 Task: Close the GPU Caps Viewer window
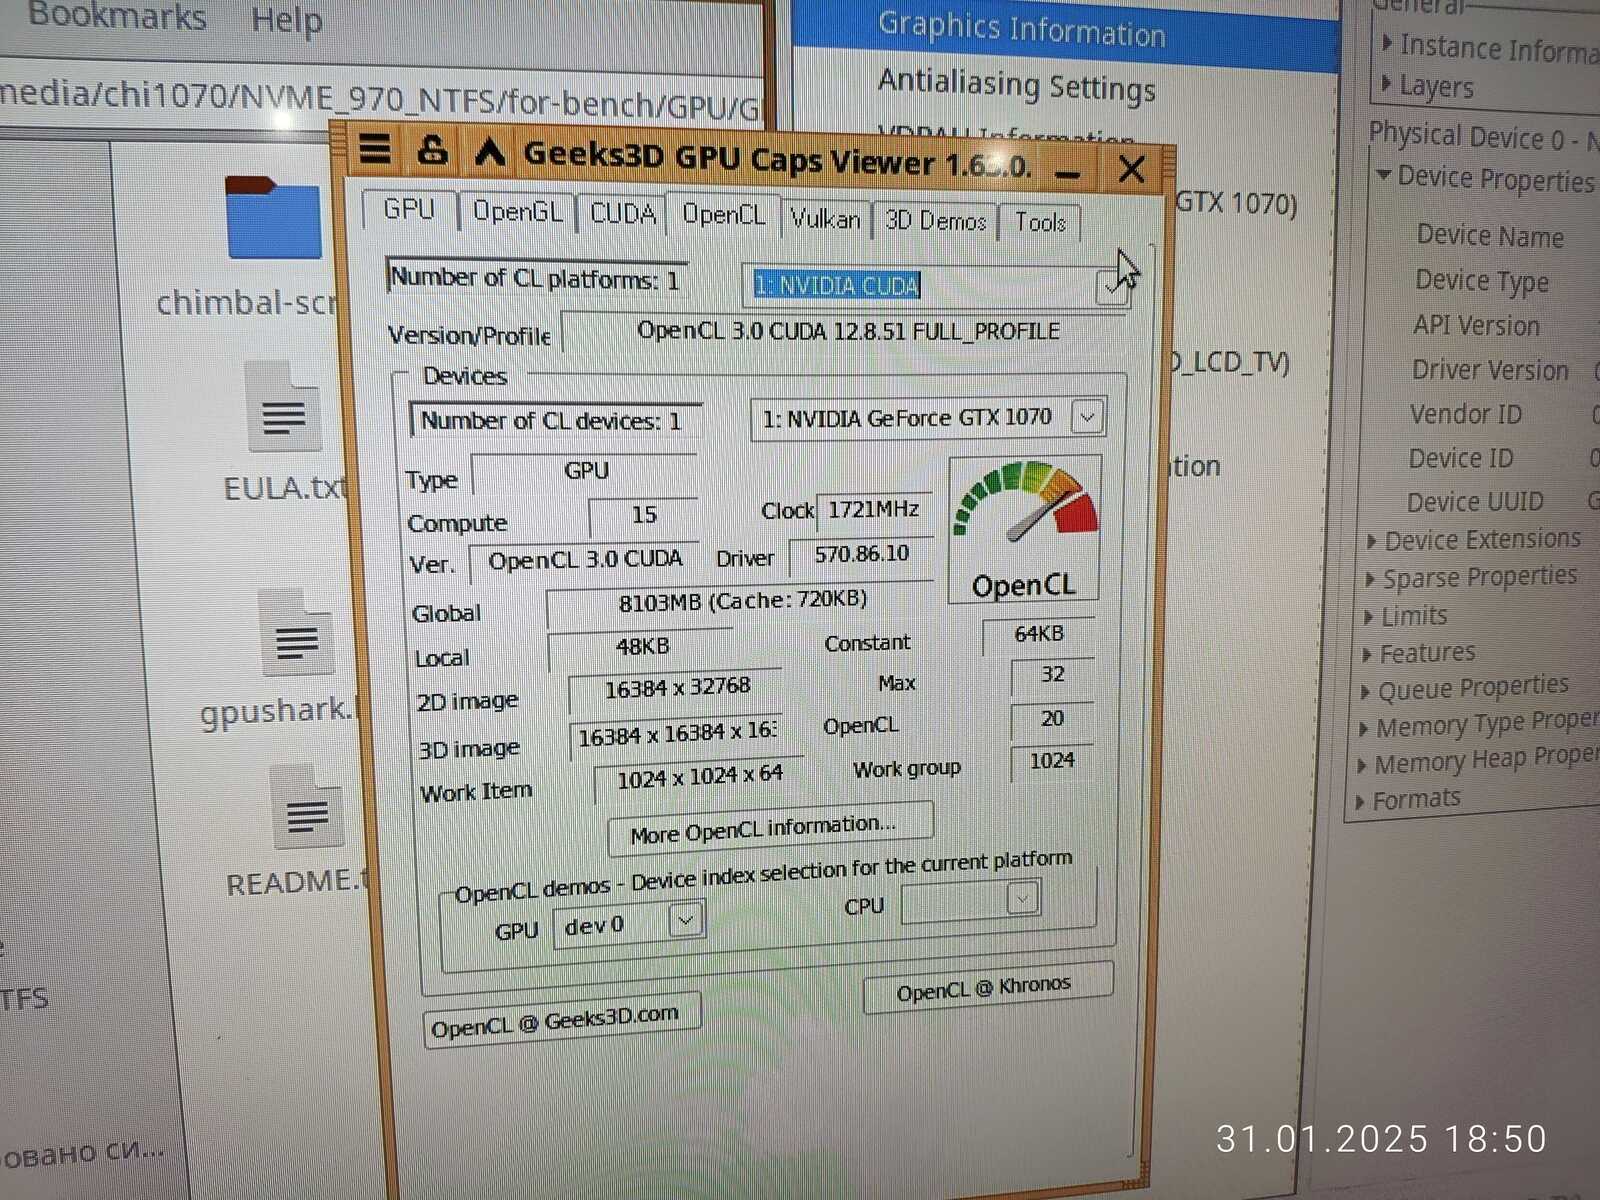1131,169
